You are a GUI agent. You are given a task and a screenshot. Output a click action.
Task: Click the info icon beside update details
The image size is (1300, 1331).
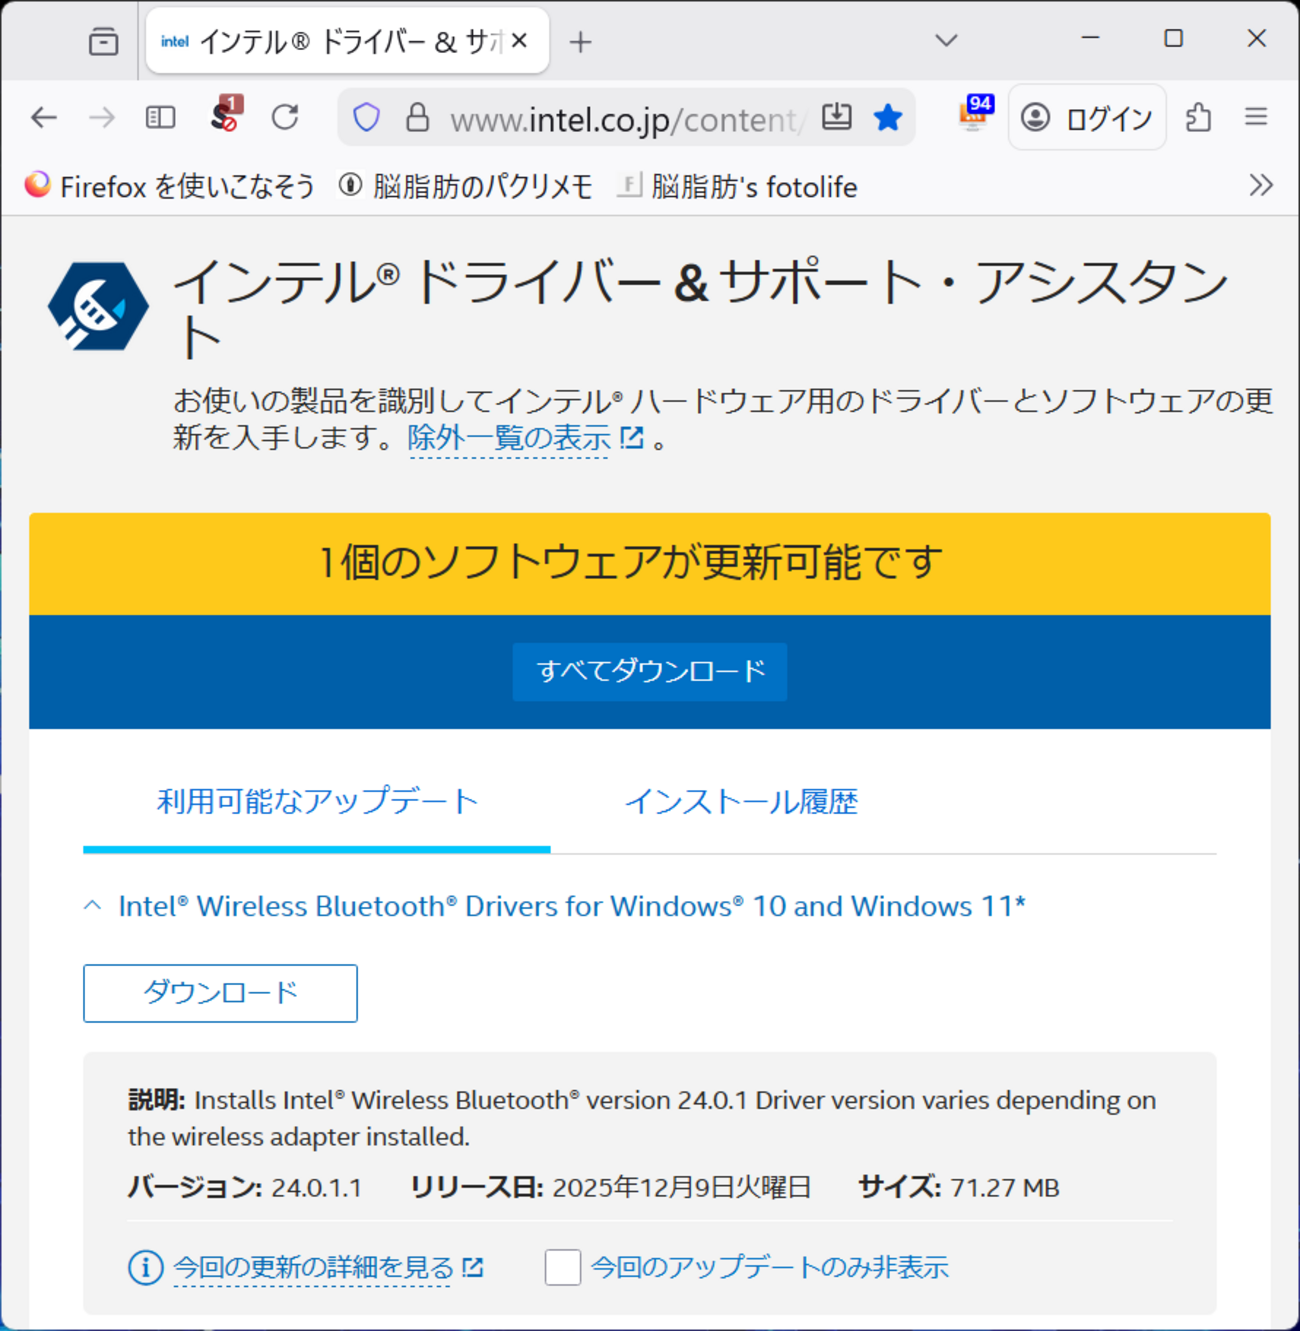pos(145,1268)
